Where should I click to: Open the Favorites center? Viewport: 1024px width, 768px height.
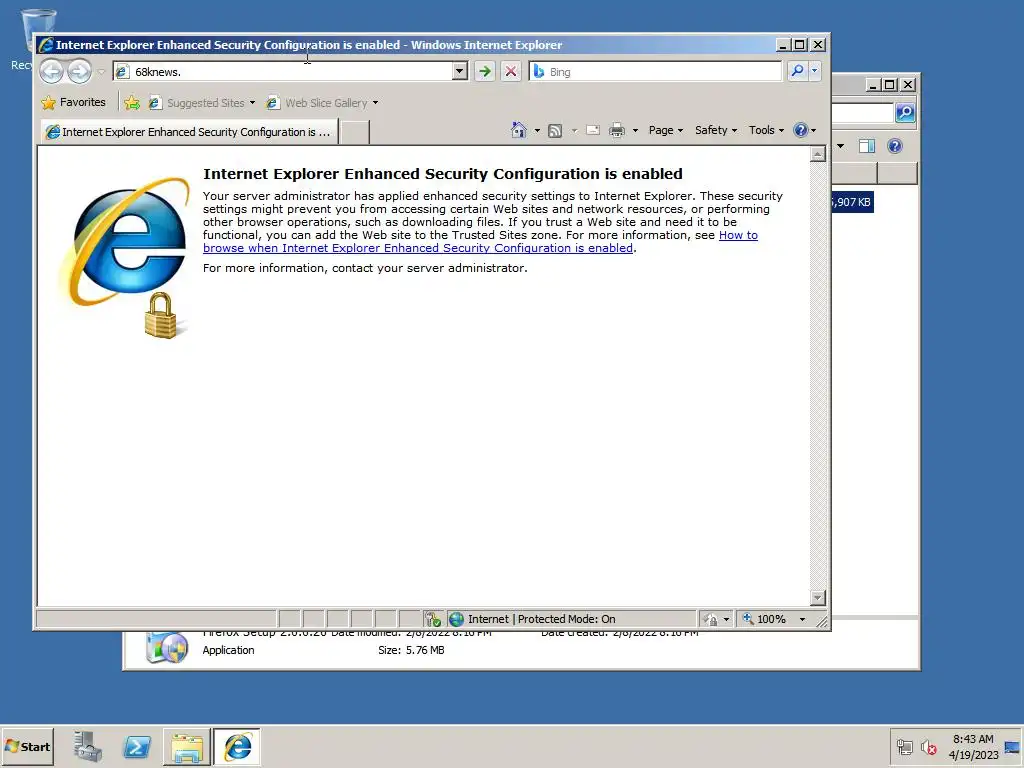pos(73,103)
